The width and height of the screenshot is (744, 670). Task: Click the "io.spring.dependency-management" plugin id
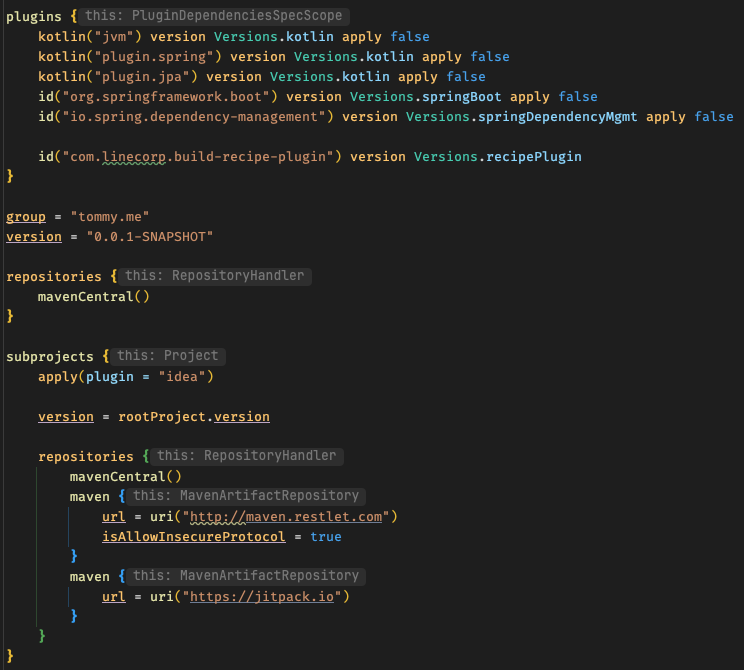coord(194,117)
